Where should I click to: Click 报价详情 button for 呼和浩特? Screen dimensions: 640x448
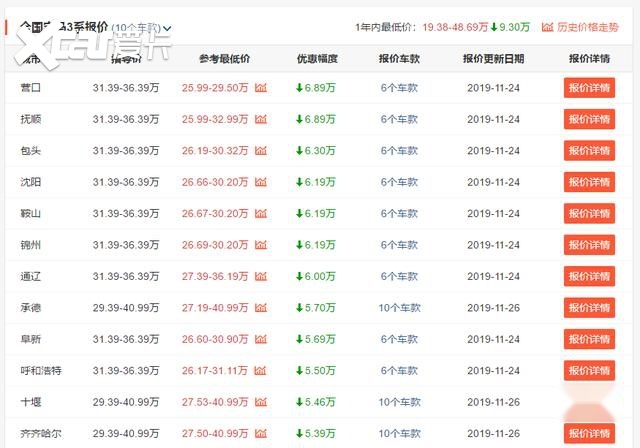point(589,370)
